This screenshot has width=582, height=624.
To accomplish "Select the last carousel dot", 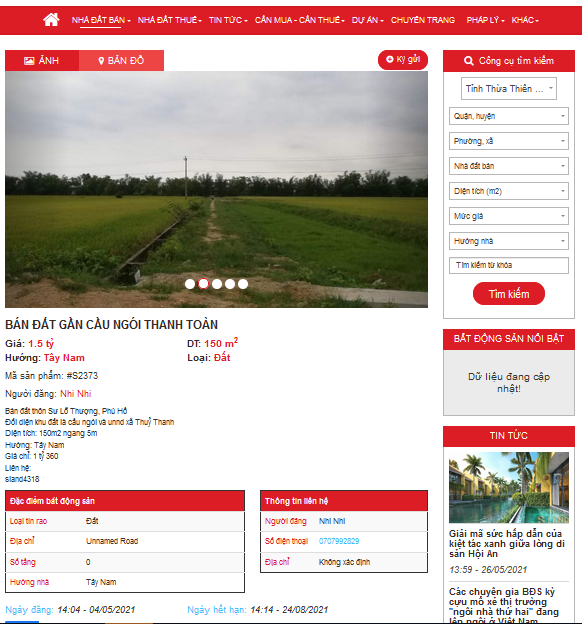I will [x=243, y=284].
